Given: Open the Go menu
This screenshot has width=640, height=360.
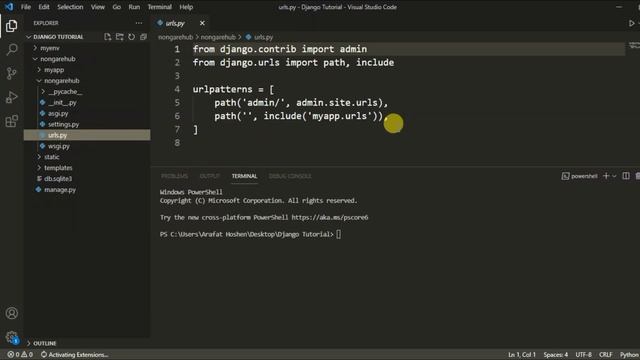Looking at the screenshot, I should pos(117,7).
